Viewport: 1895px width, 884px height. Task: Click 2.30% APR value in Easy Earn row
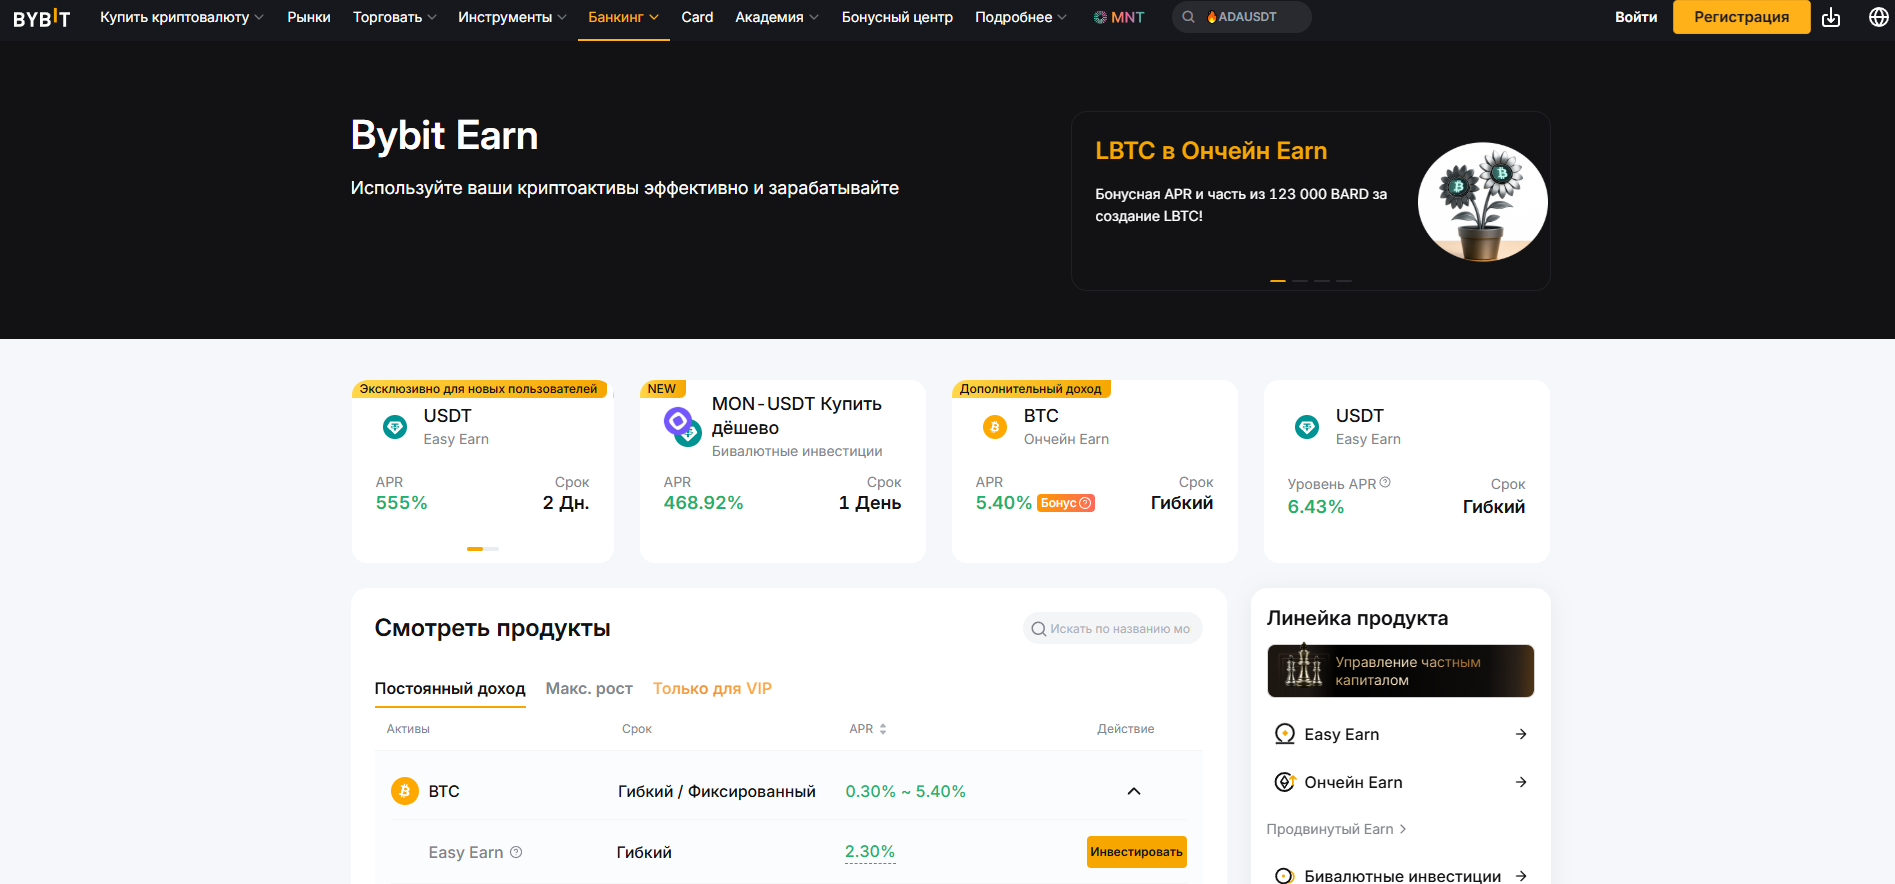870,852
